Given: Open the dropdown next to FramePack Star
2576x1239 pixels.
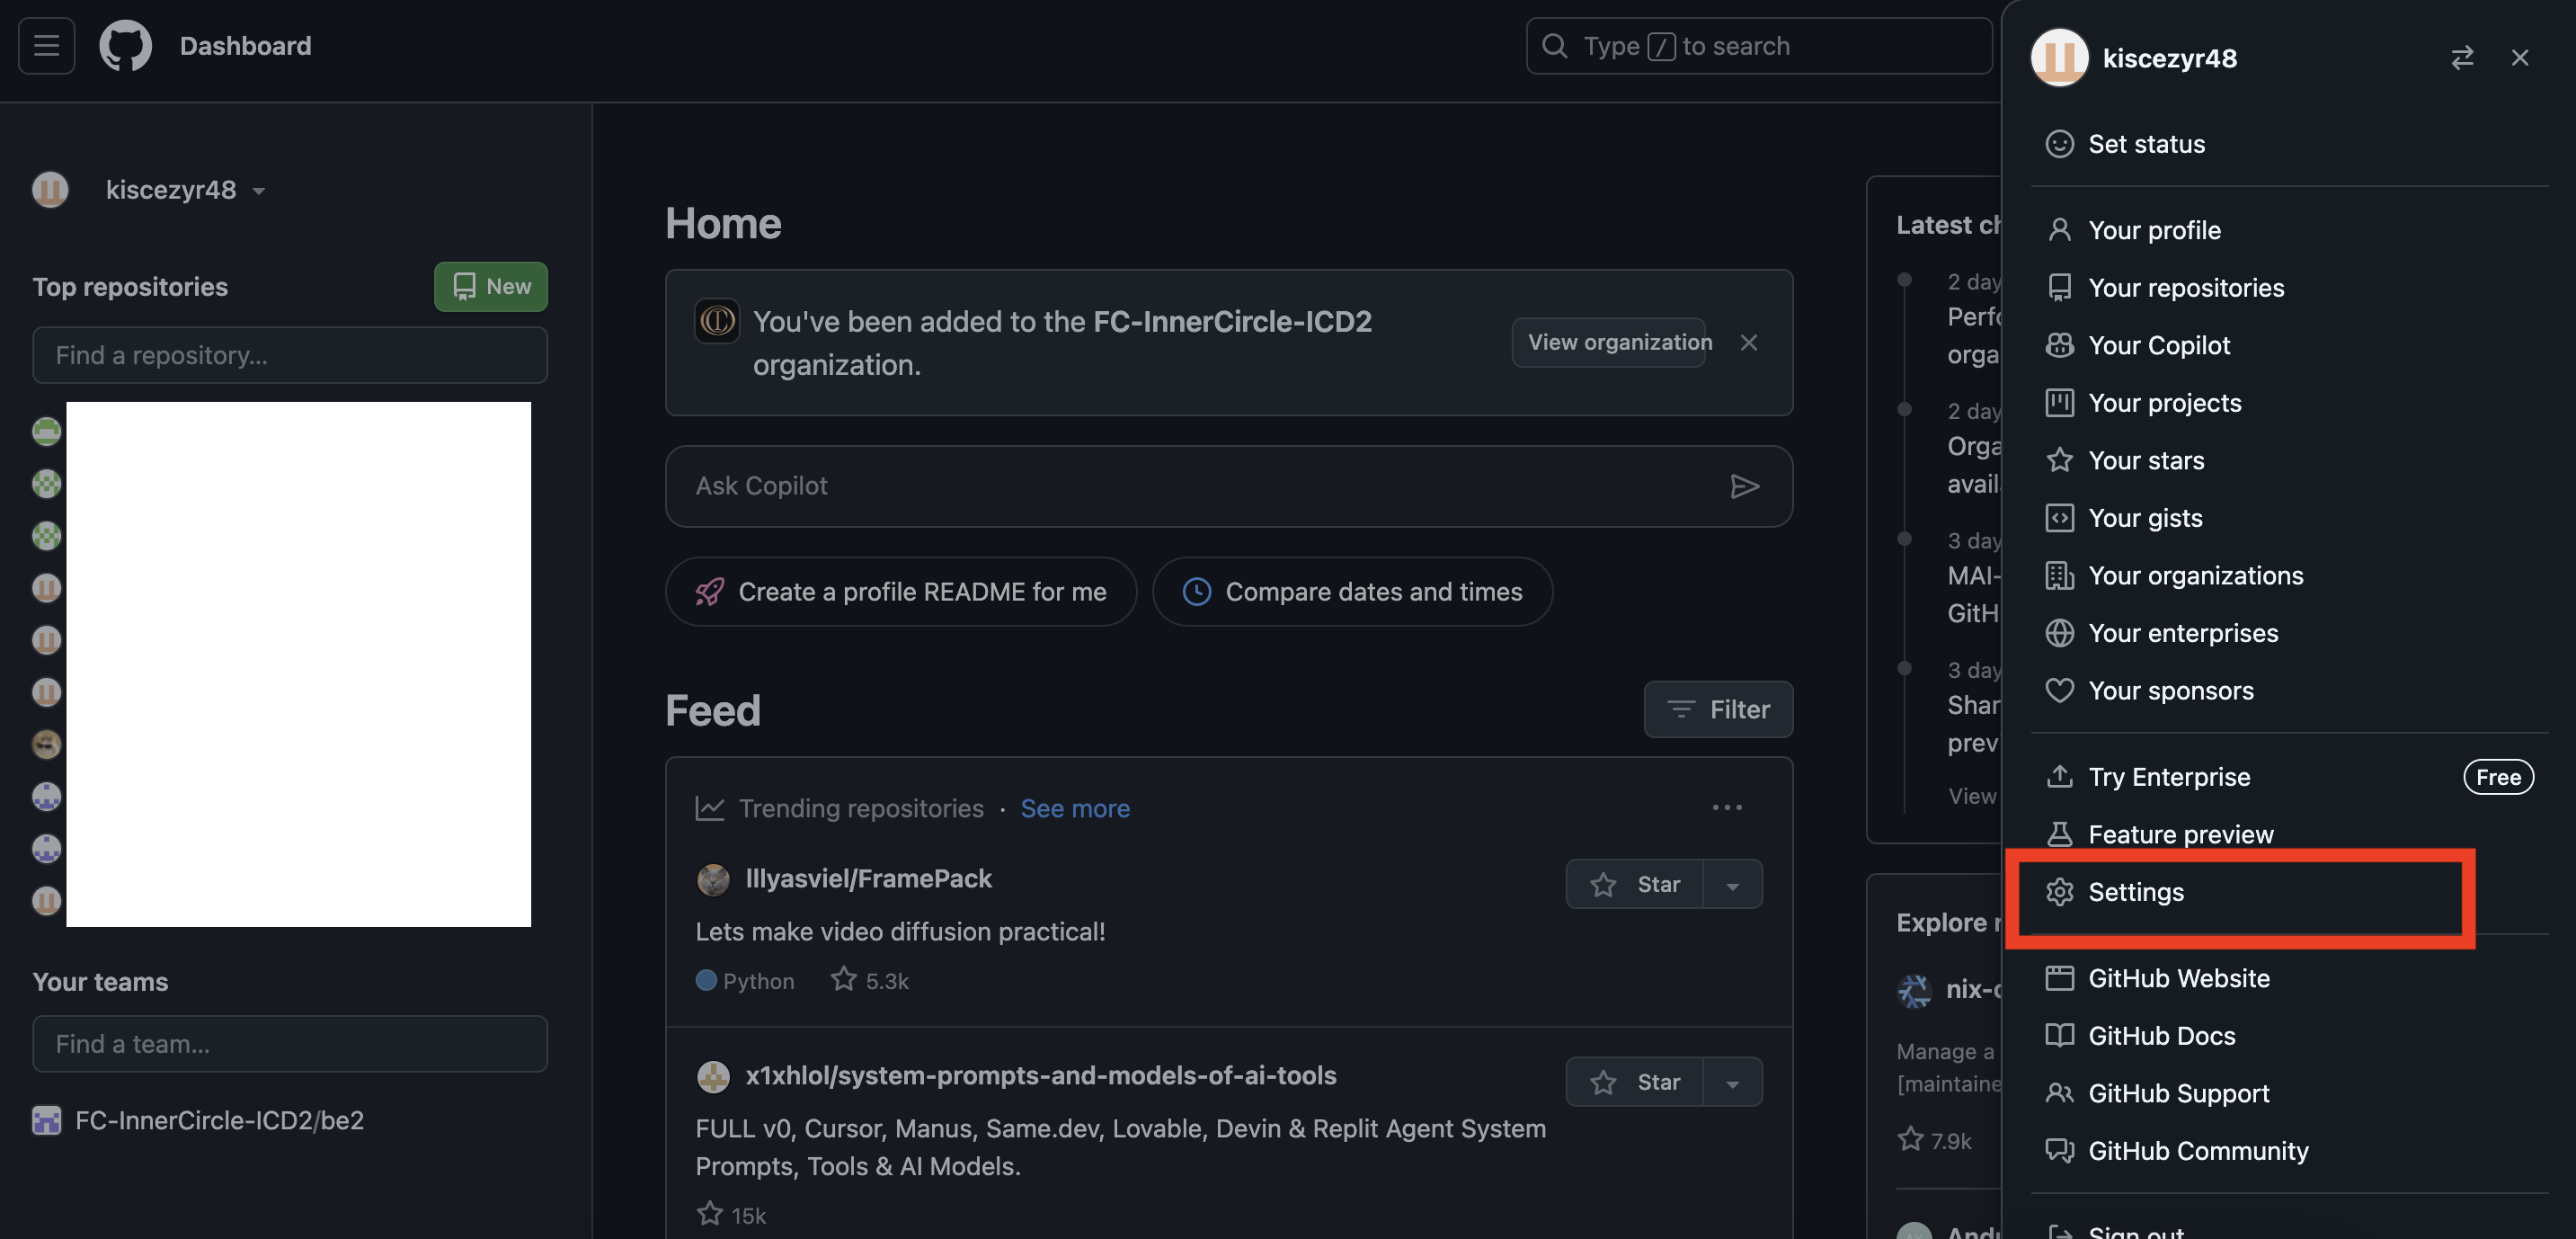Looking at the screenshot, I should (1732, 885).
